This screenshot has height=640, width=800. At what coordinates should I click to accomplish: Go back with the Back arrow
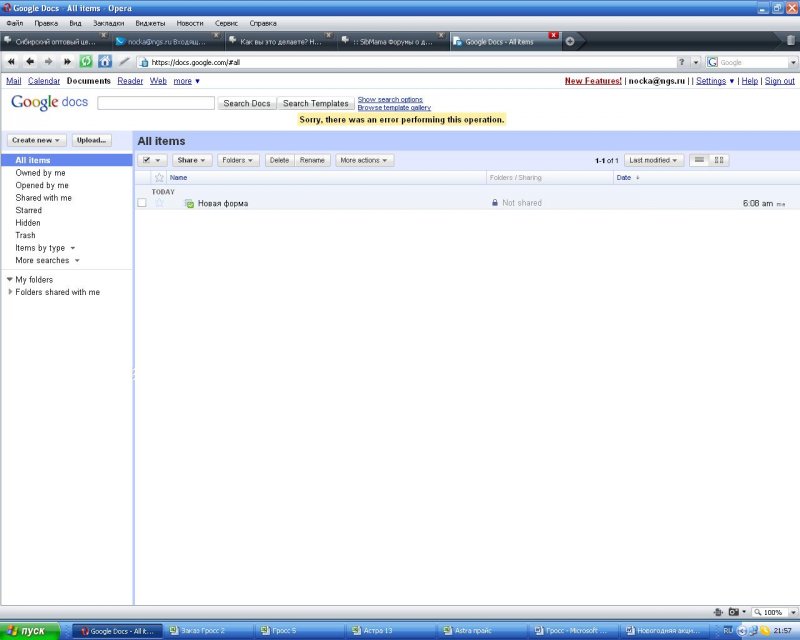(x=30, y=62)
